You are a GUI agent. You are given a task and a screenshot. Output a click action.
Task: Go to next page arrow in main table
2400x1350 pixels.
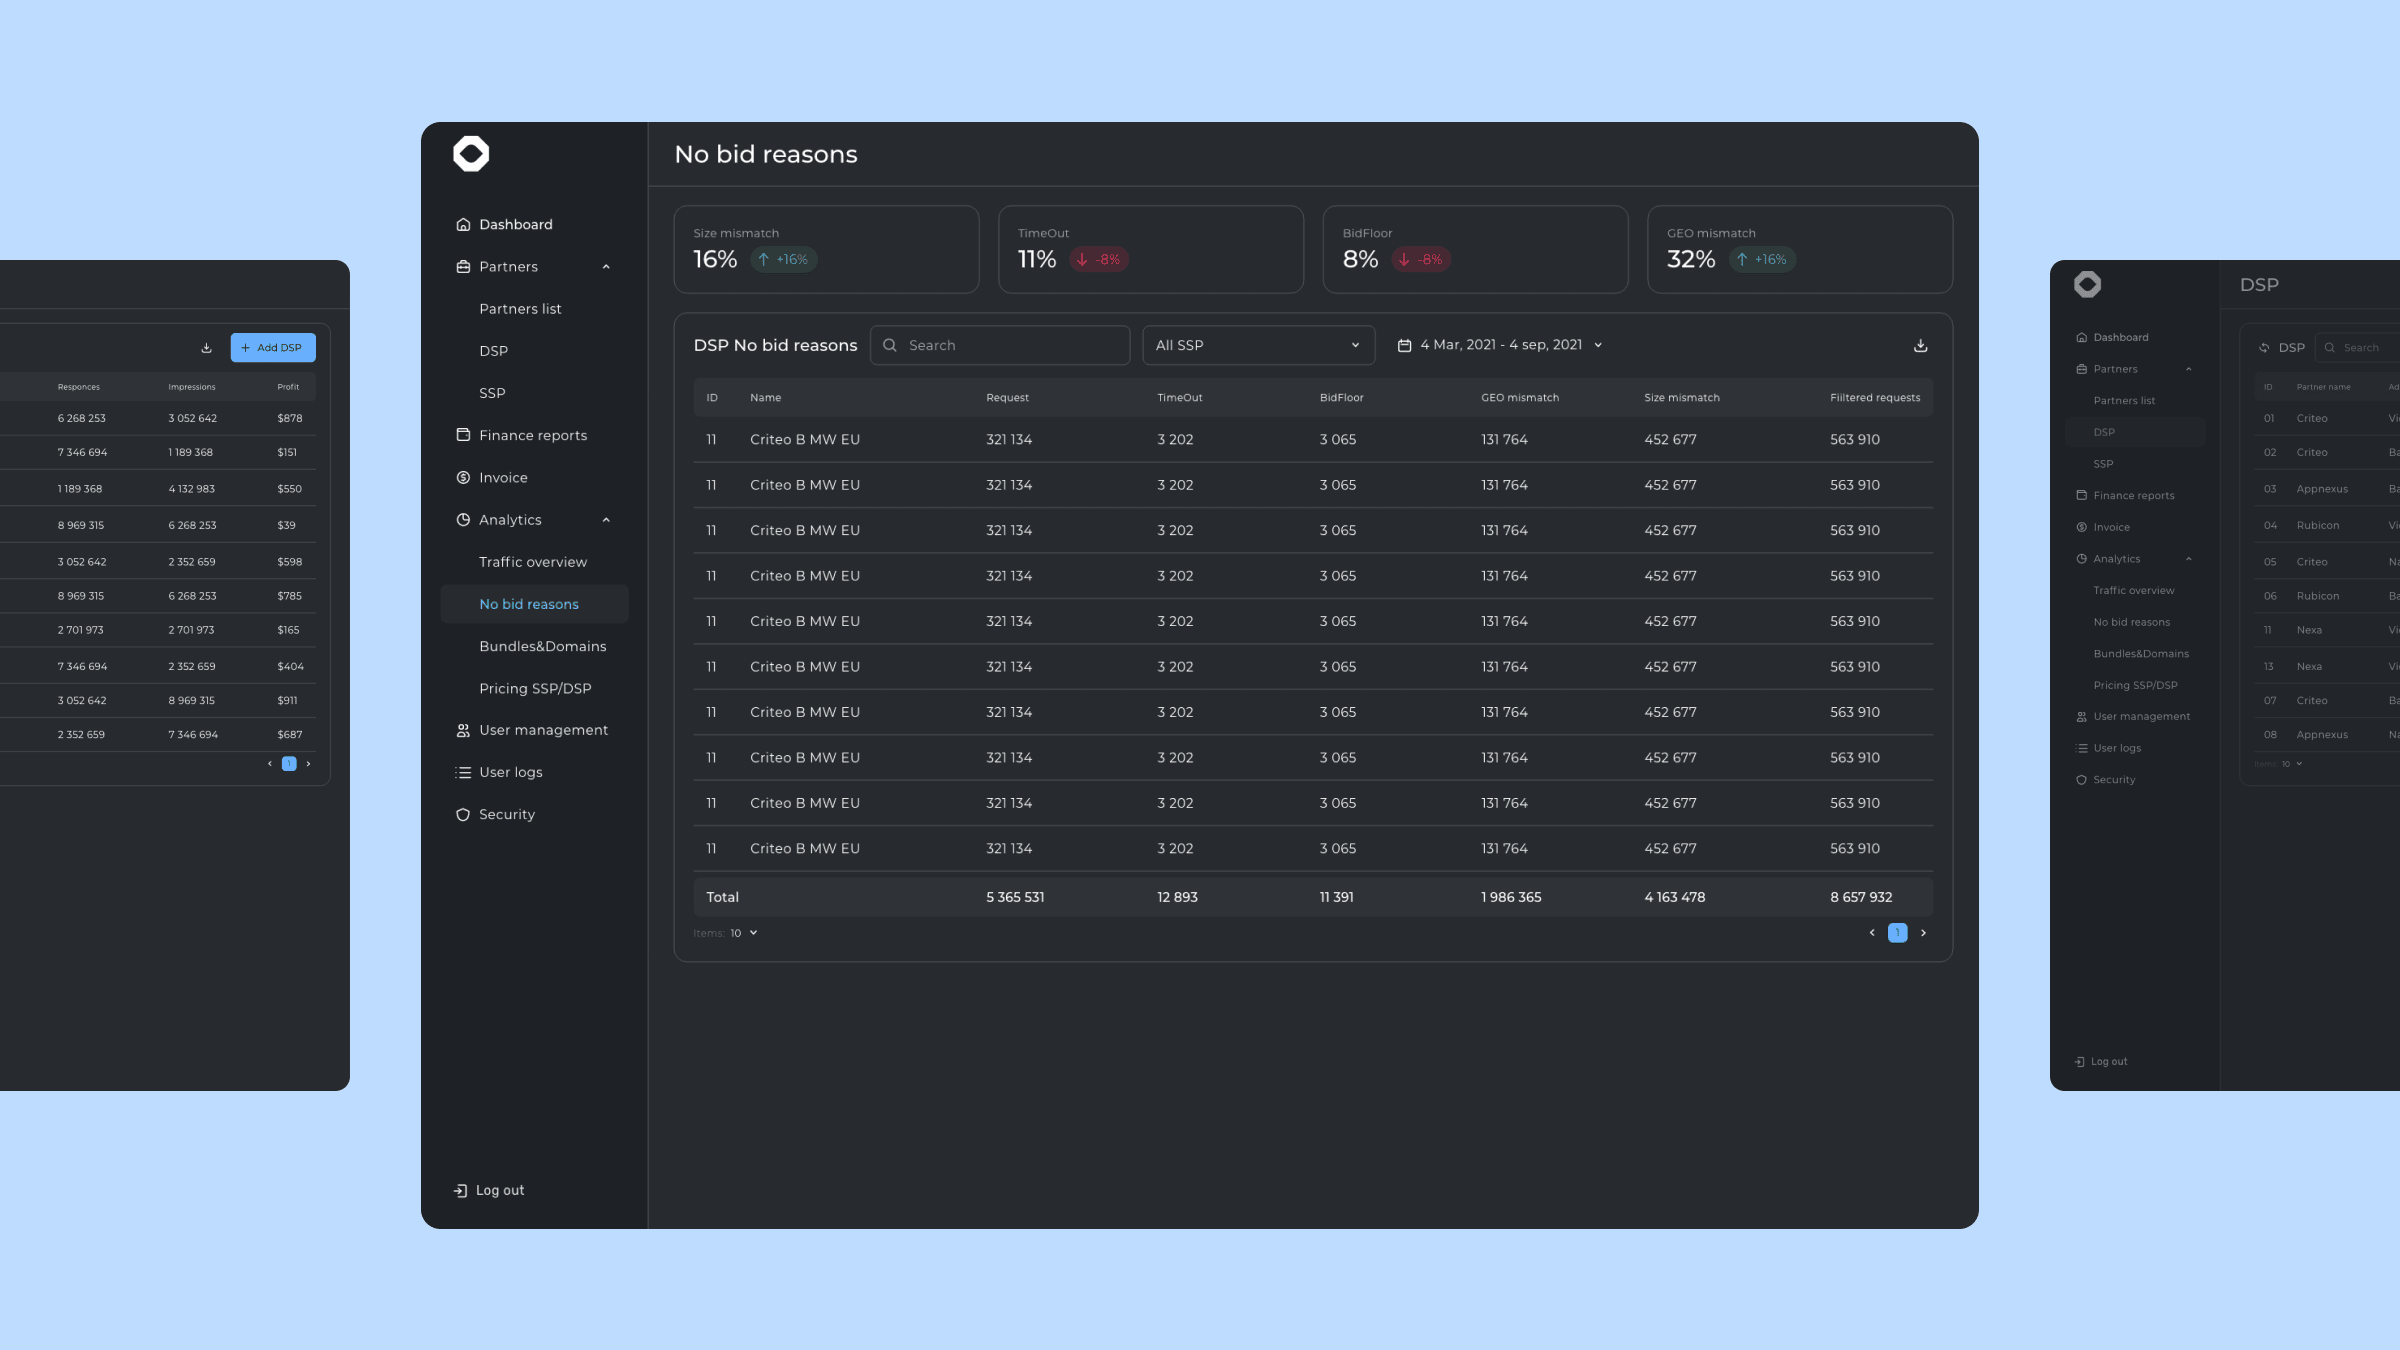pos(1923,933)
